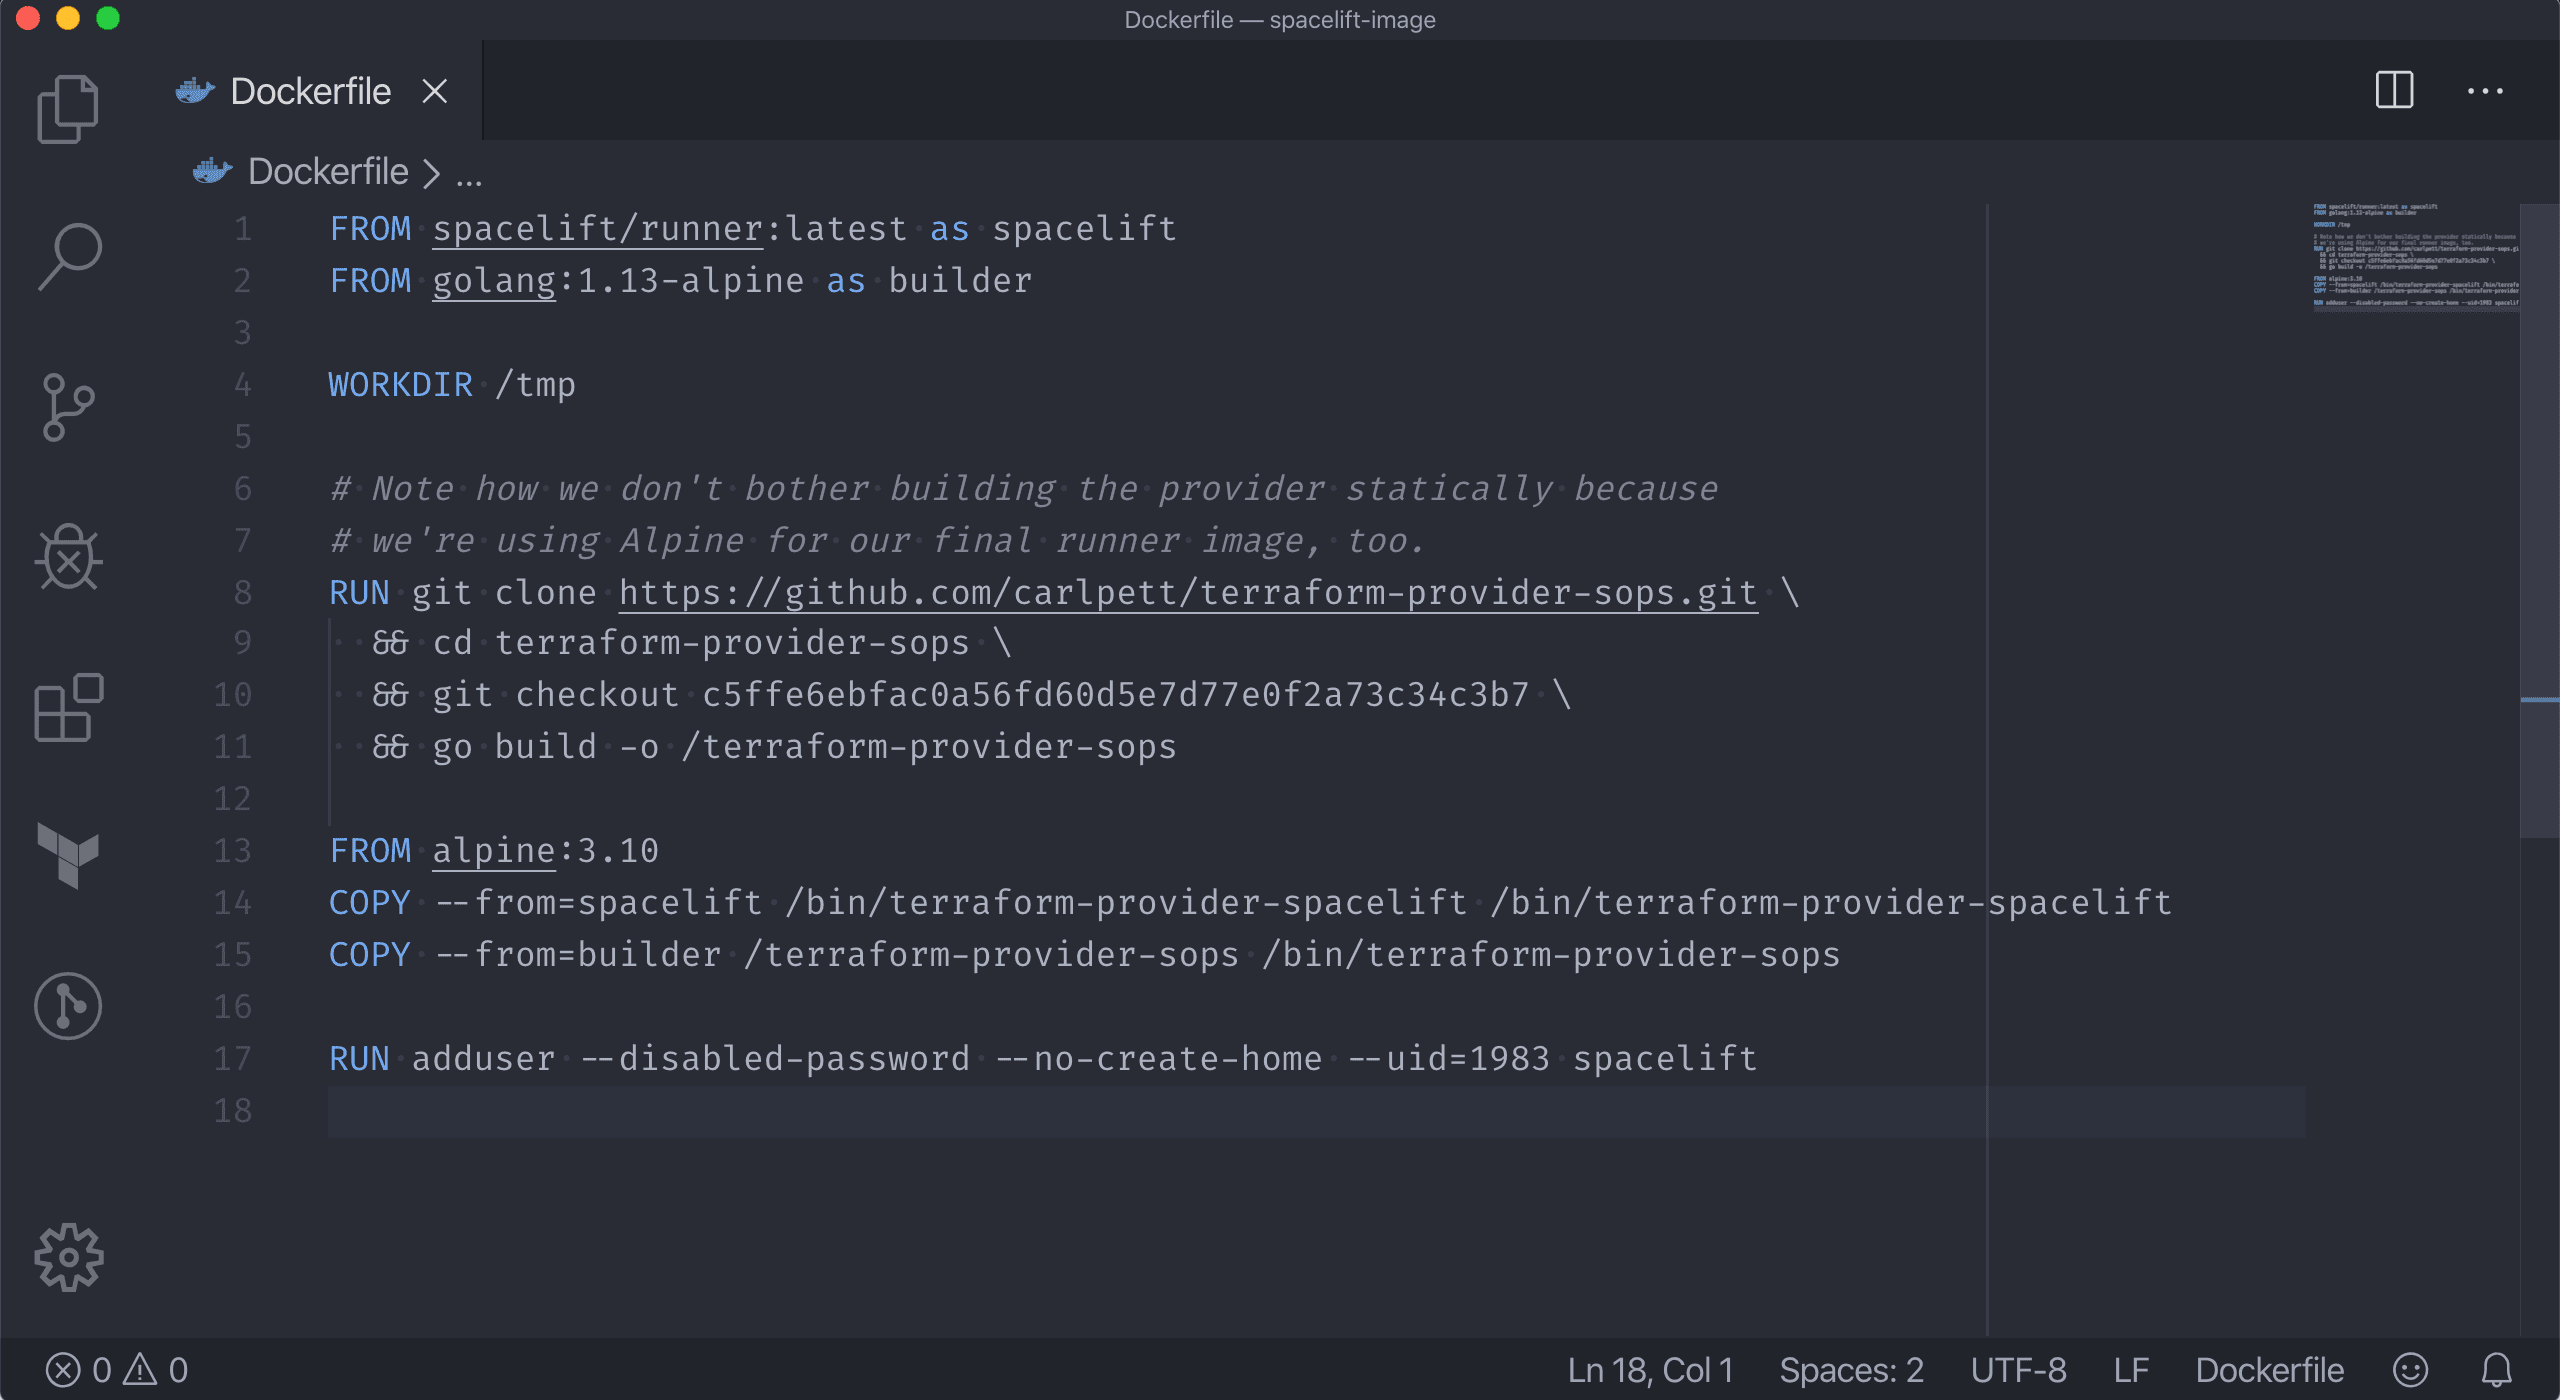
Task: Click 'adduser' on line 17
Action: pos(483,1059)
